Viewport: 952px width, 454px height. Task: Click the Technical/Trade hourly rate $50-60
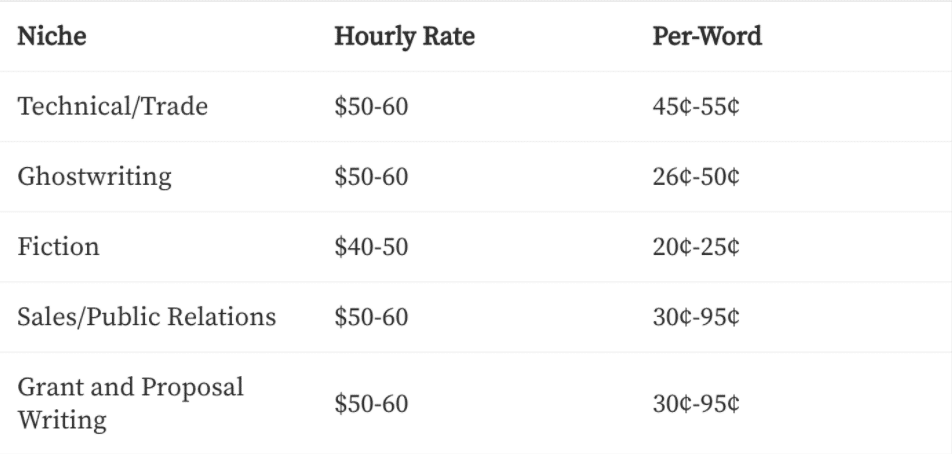(x=371, y=107)
